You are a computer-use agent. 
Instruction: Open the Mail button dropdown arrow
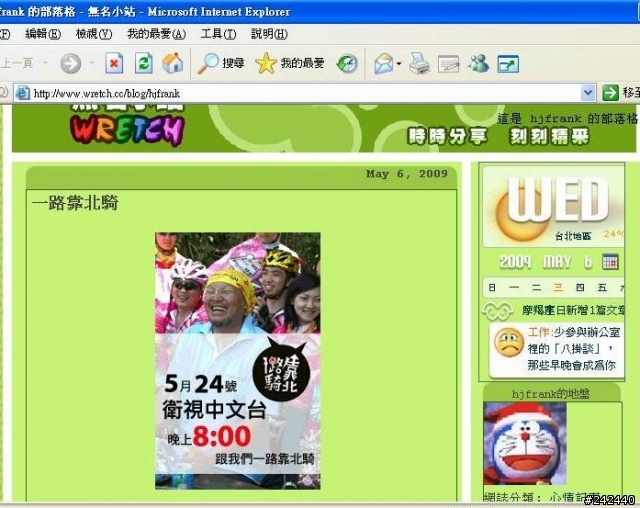coord(399,64)
